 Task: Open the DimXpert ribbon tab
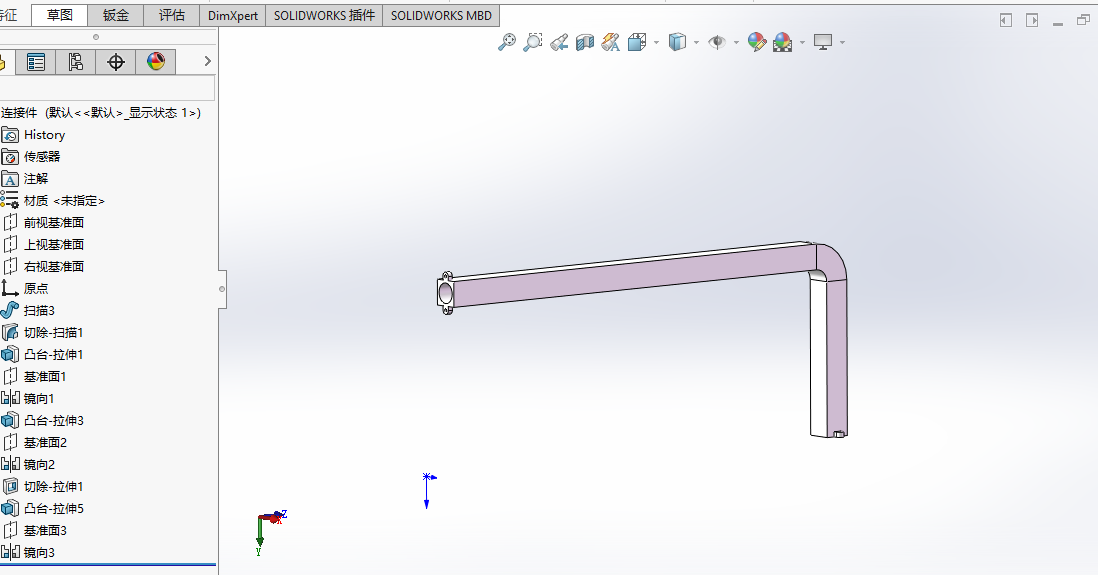pos(232,15)
